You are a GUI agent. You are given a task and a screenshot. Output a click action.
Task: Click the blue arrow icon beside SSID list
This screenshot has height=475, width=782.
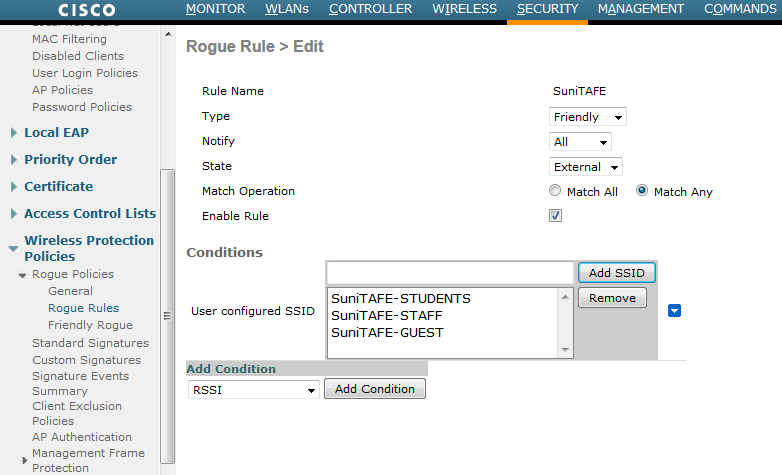tap(674, 311)
